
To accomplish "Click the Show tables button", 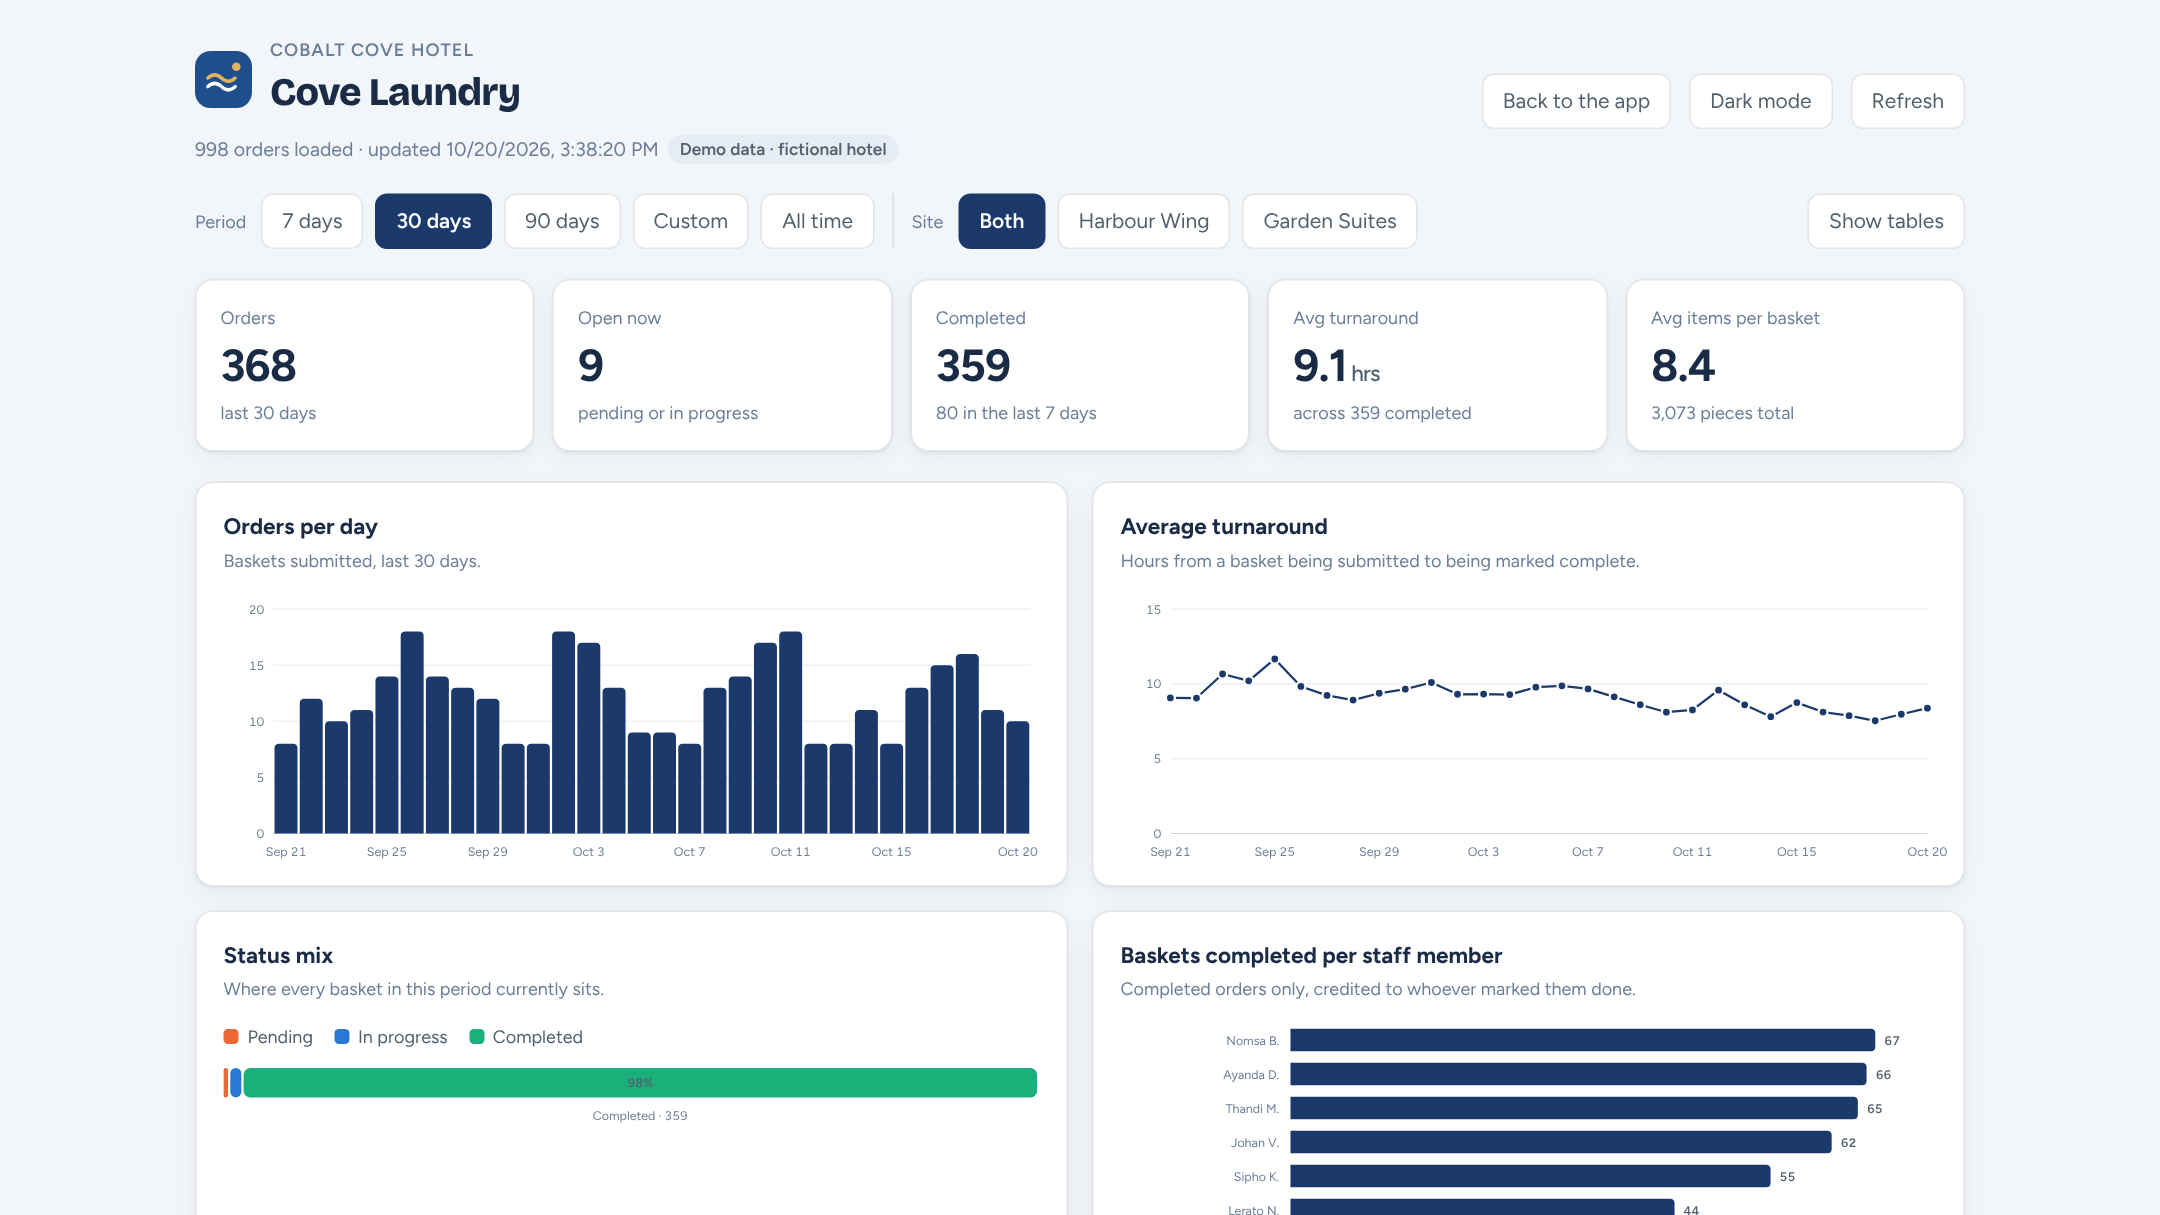I will [x=1886, y=221].
